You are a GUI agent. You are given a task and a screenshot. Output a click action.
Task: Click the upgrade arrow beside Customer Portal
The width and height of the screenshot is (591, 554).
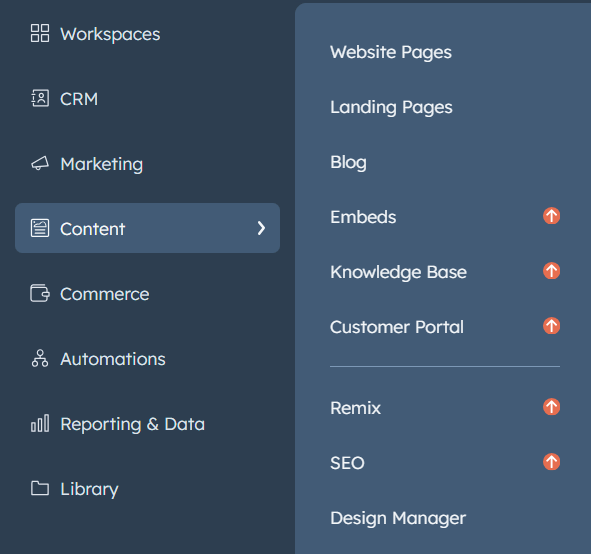(x=551, y=326)
